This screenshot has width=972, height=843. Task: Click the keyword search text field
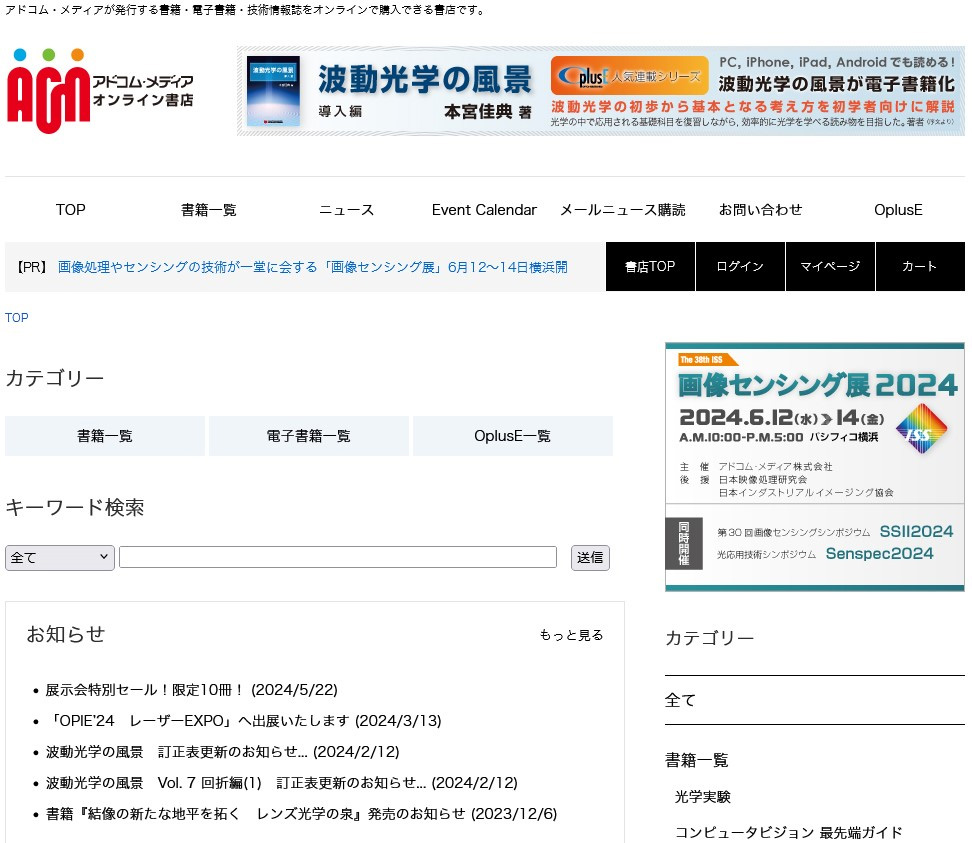(337, 557)
